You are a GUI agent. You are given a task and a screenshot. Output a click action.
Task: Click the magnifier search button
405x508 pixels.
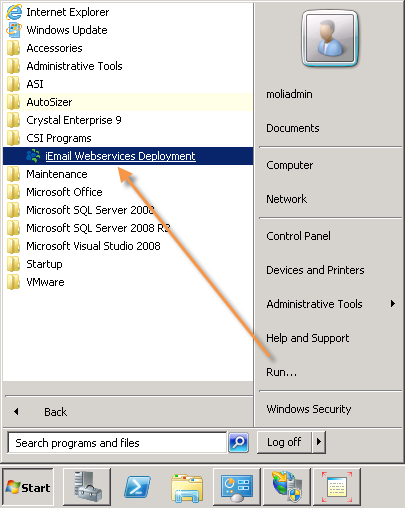coord(238,442)
